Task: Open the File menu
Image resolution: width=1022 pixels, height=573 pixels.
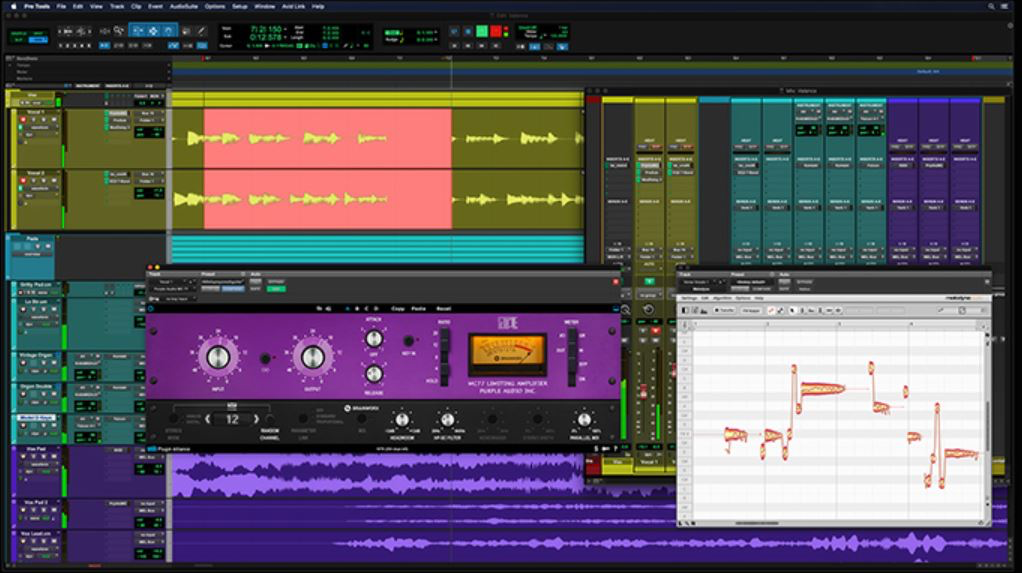Action: (x=61, y=6)
